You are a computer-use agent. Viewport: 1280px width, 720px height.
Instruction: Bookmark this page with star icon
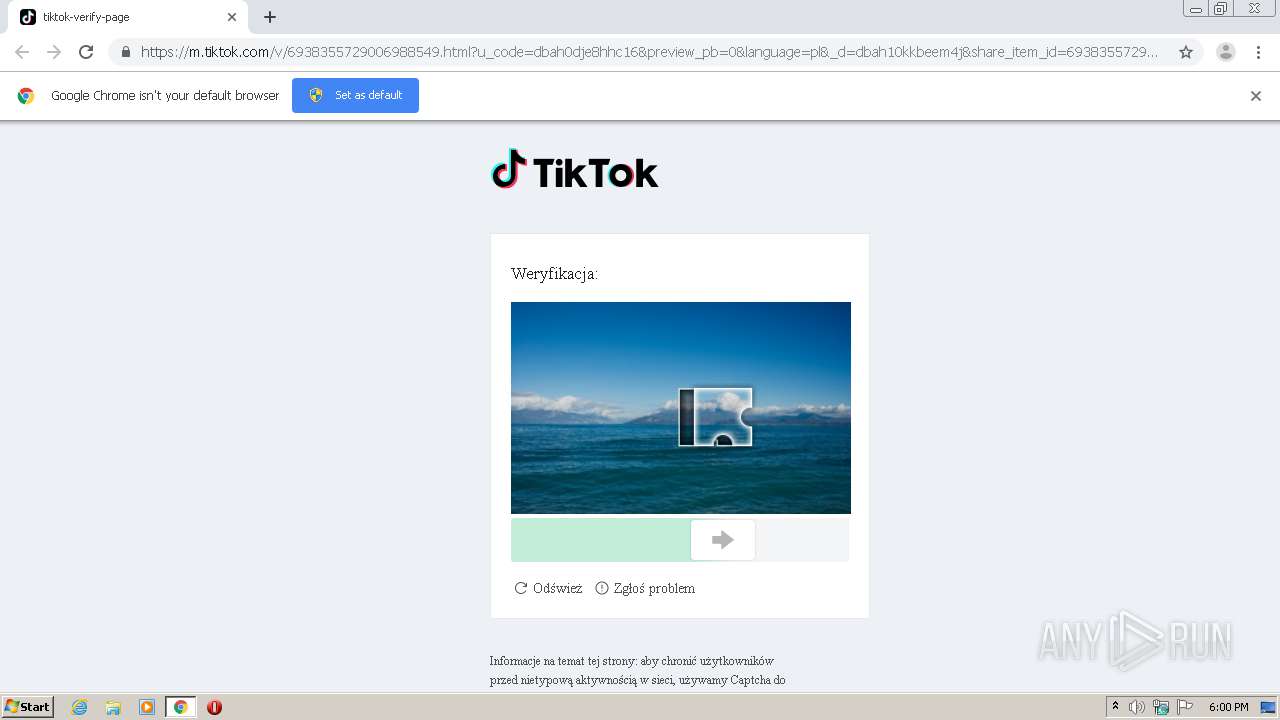[x=1186, y=52]
